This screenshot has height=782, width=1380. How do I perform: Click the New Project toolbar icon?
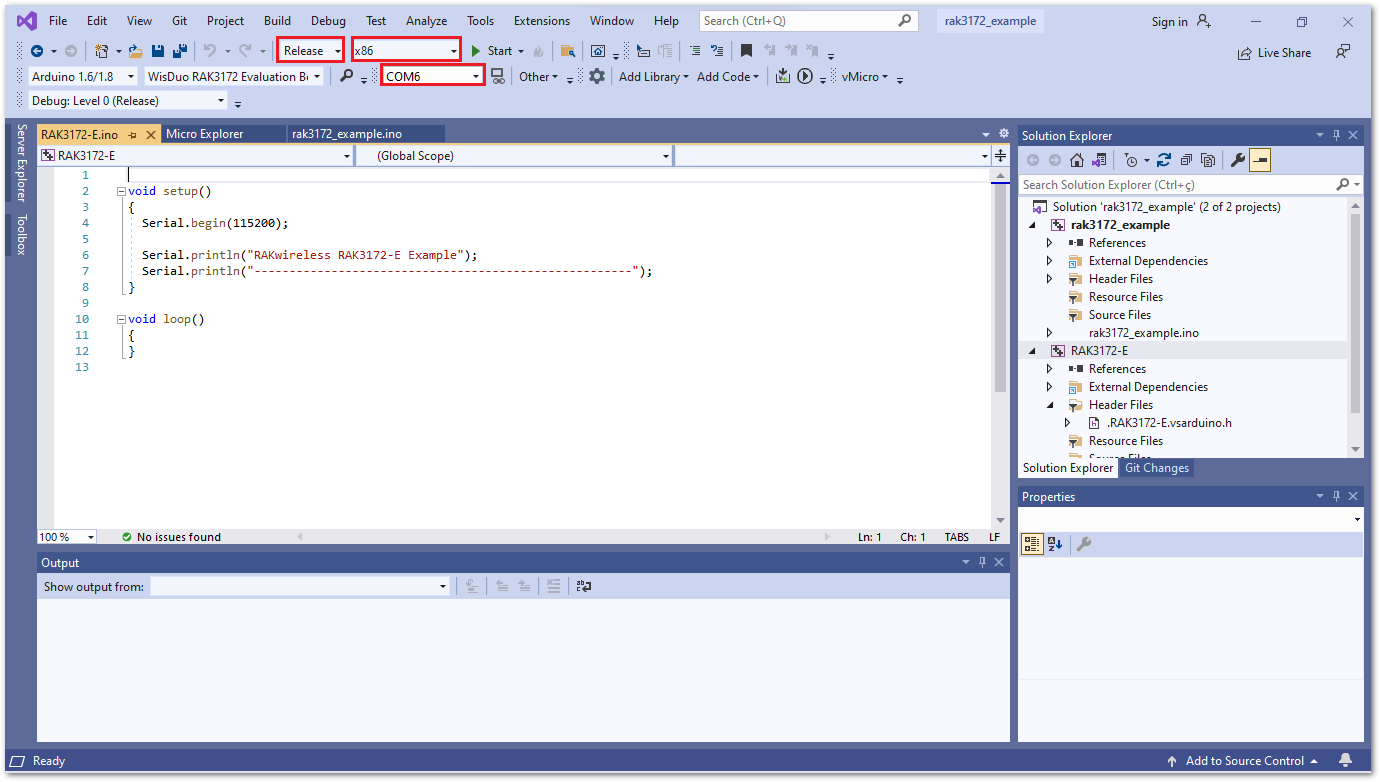pyautogui.click(x=101, y=51)
